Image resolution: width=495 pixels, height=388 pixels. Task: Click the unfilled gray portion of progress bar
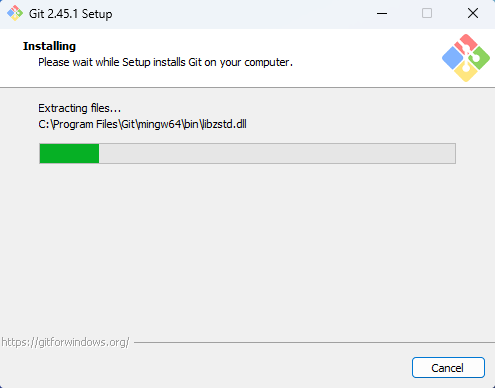[x=277, y=153]
